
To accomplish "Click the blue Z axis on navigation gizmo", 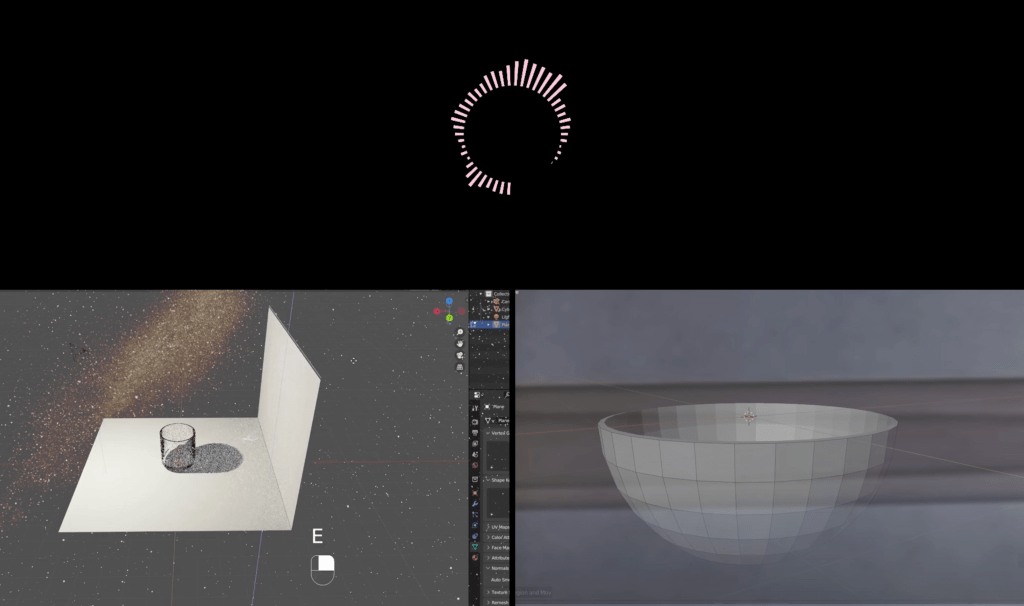I will click(448, 299).
